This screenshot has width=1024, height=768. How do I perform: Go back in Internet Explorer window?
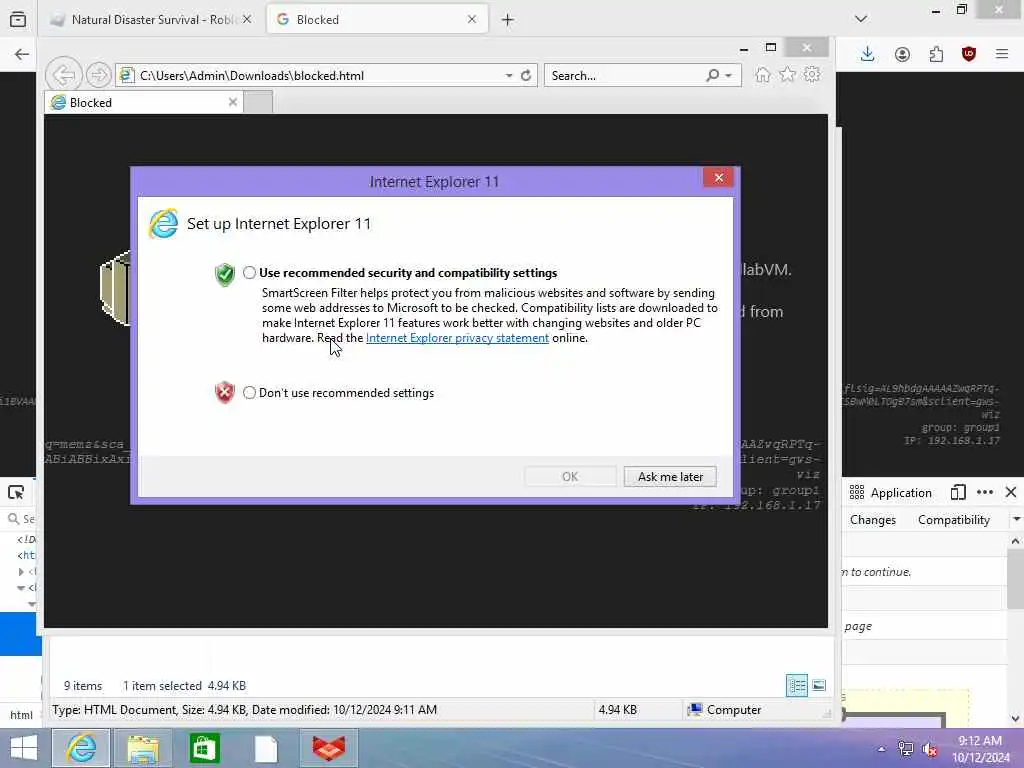64,75
